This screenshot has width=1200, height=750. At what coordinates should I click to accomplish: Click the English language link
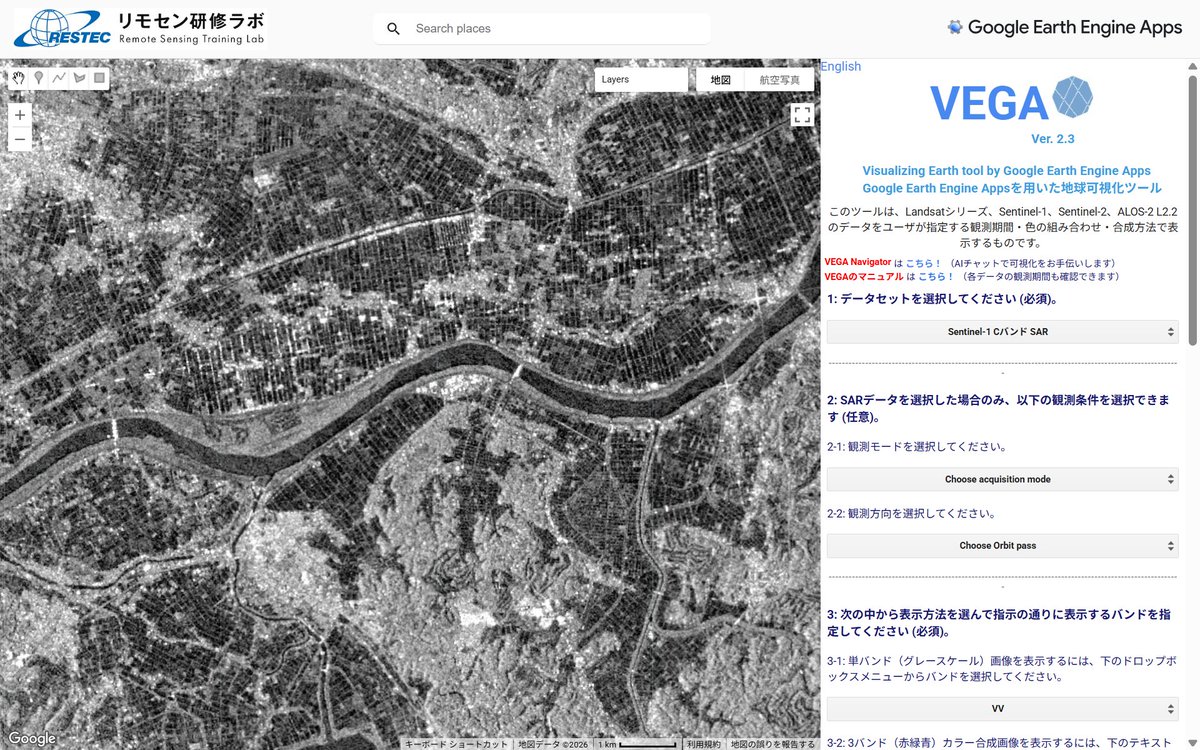click(841, 67)
